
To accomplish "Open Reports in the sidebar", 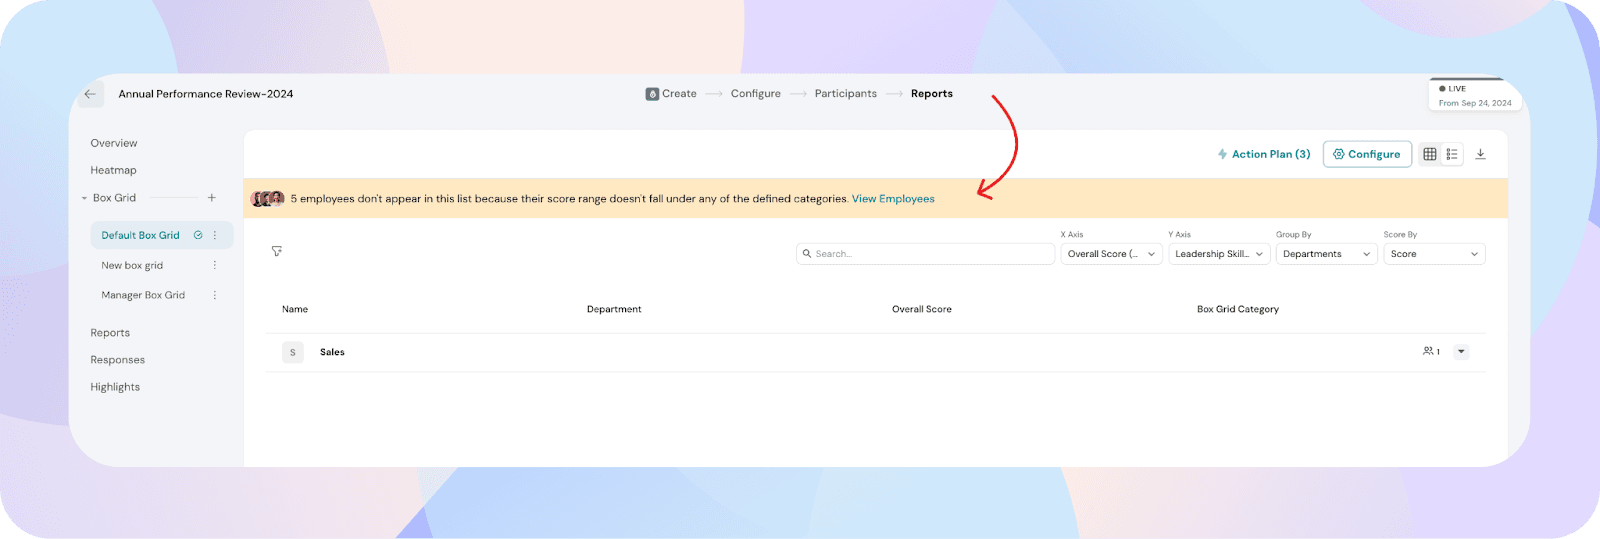I will click(x=110, y=333).
